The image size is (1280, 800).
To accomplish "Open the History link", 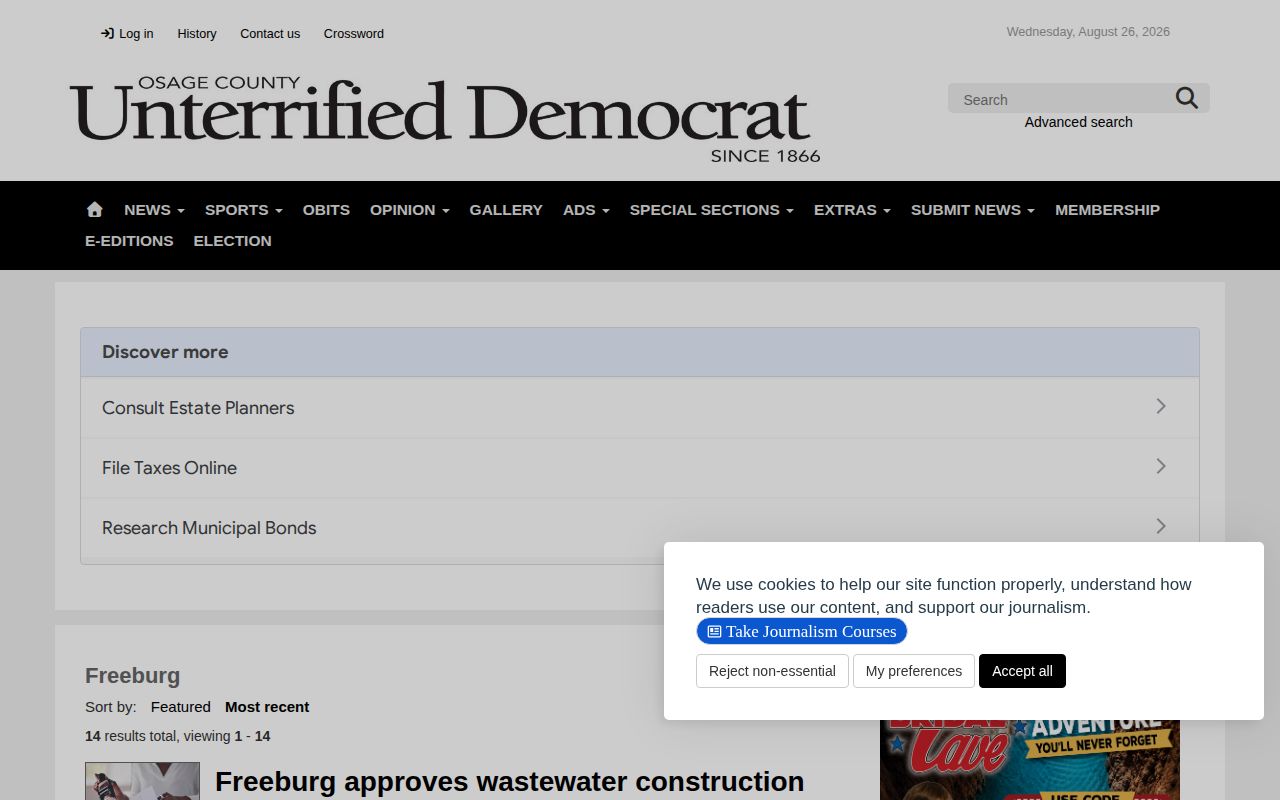I will coord(197,33).
